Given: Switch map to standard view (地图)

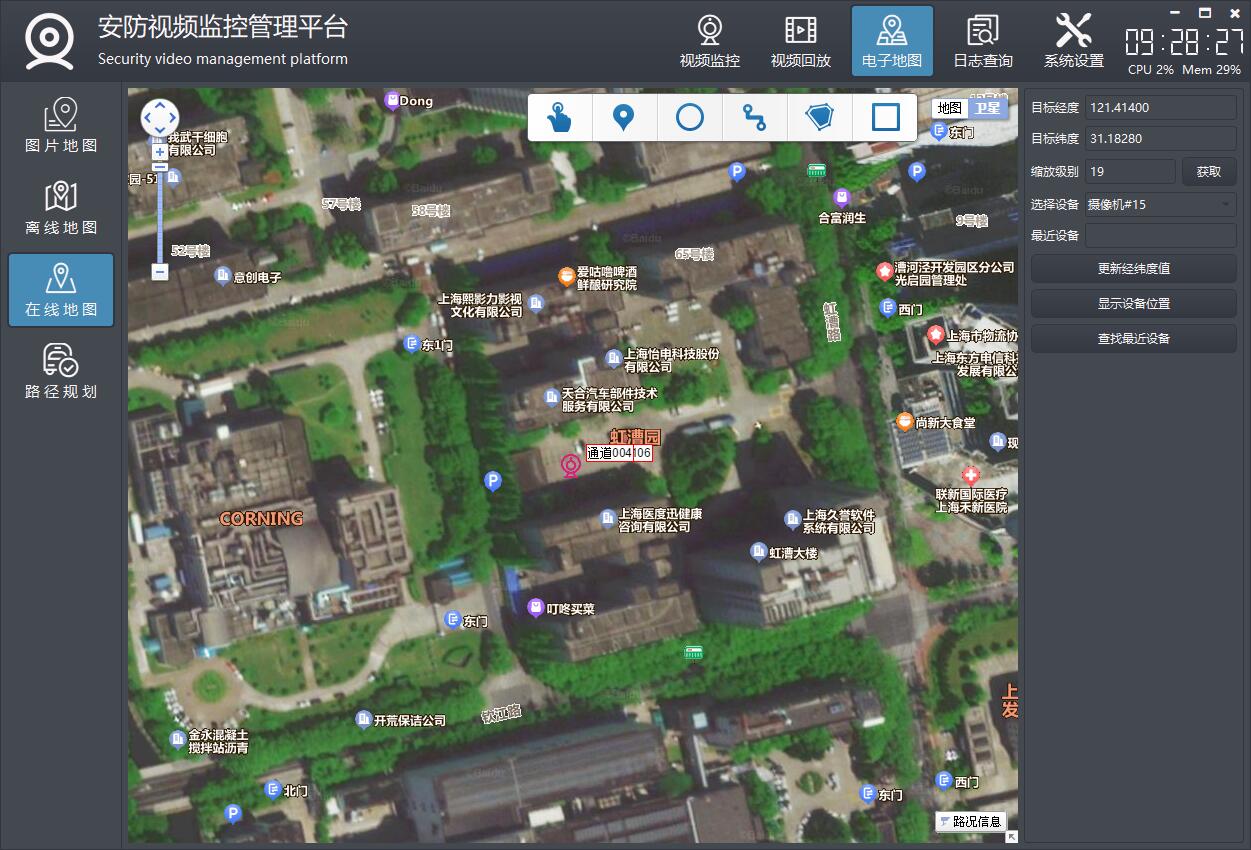Looking at the screenshot, I should [x=950, y=108].
